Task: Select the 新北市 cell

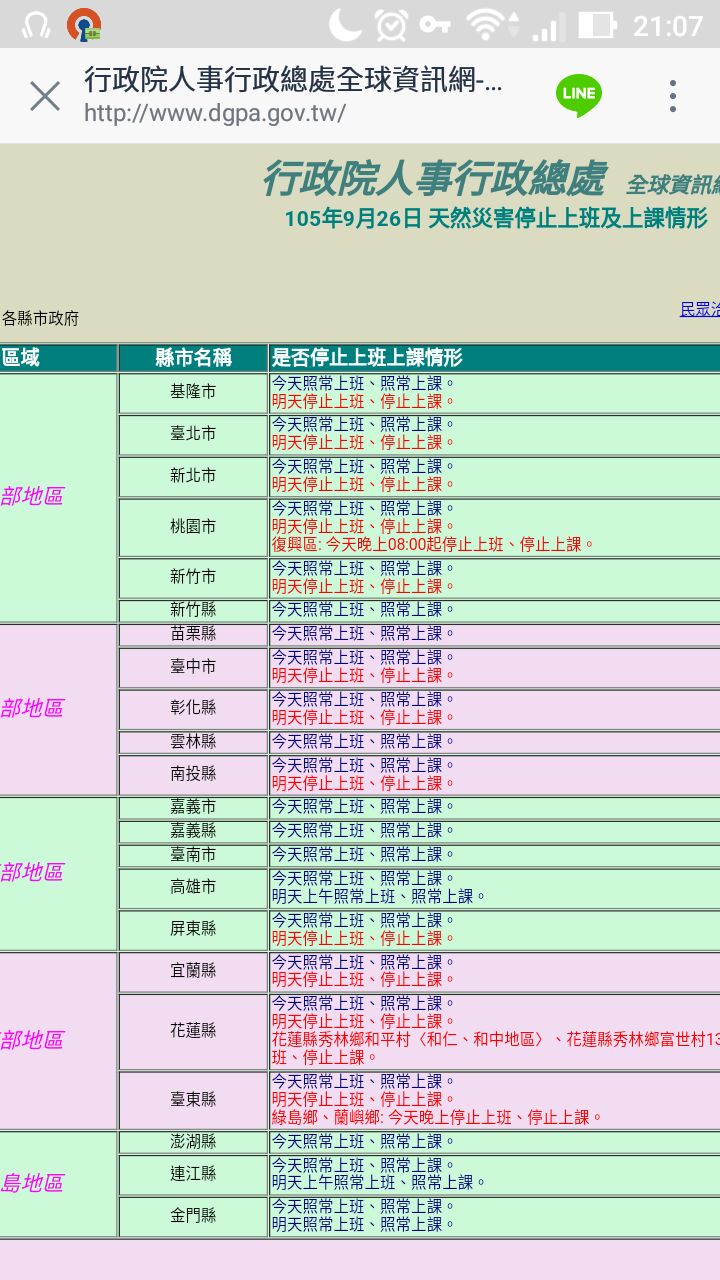Action: [x=193, y=476]
